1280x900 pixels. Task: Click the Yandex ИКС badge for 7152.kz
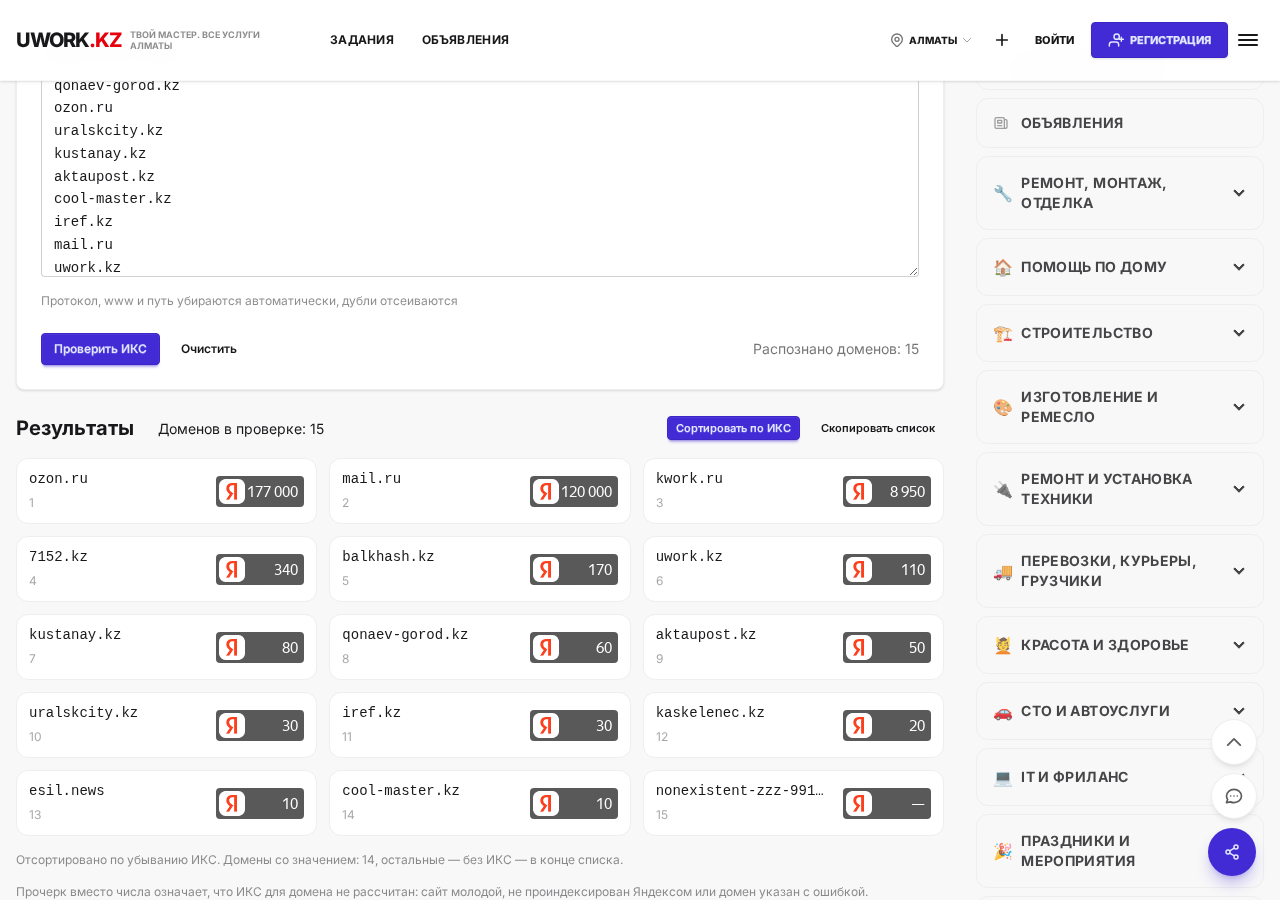[260, 569]
